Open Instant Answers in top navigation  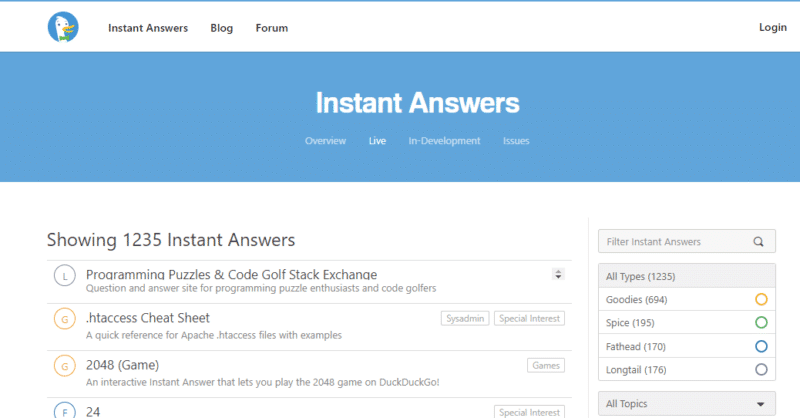pyautogui.click(x=148, y=28)
